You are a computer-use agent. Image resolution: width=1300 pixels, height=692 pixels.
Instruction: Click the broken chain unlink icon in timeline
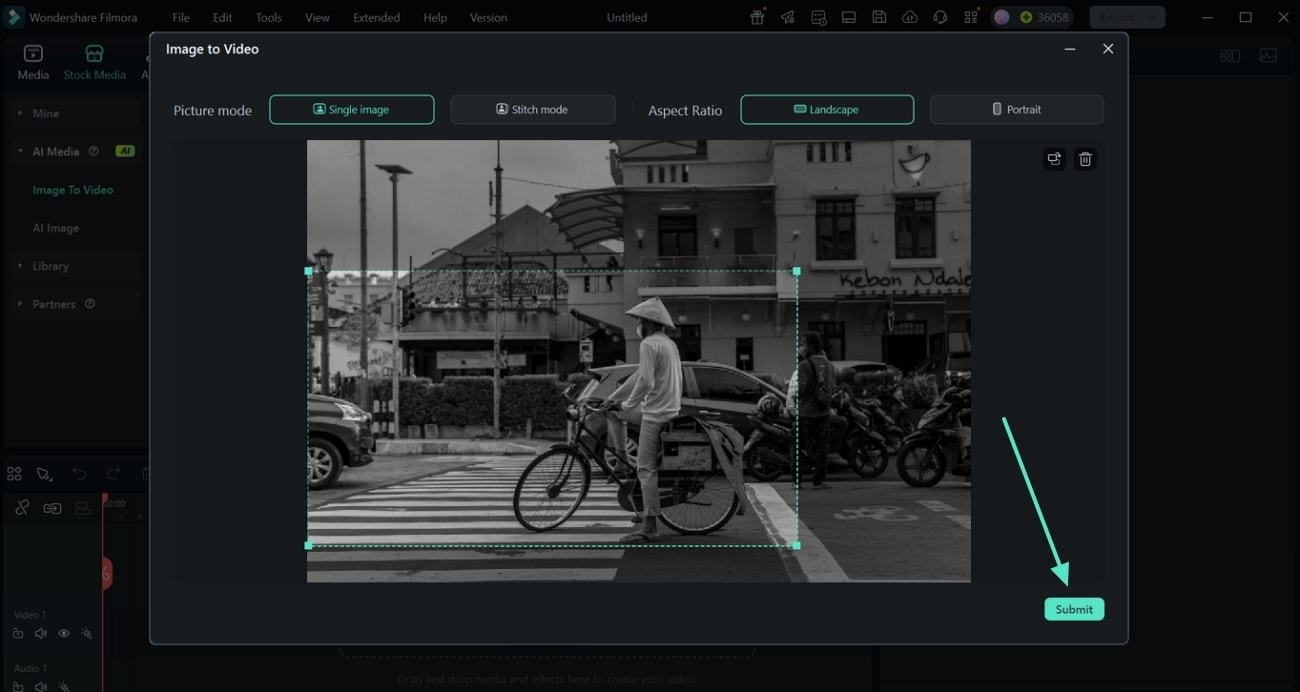pos(22,508)
